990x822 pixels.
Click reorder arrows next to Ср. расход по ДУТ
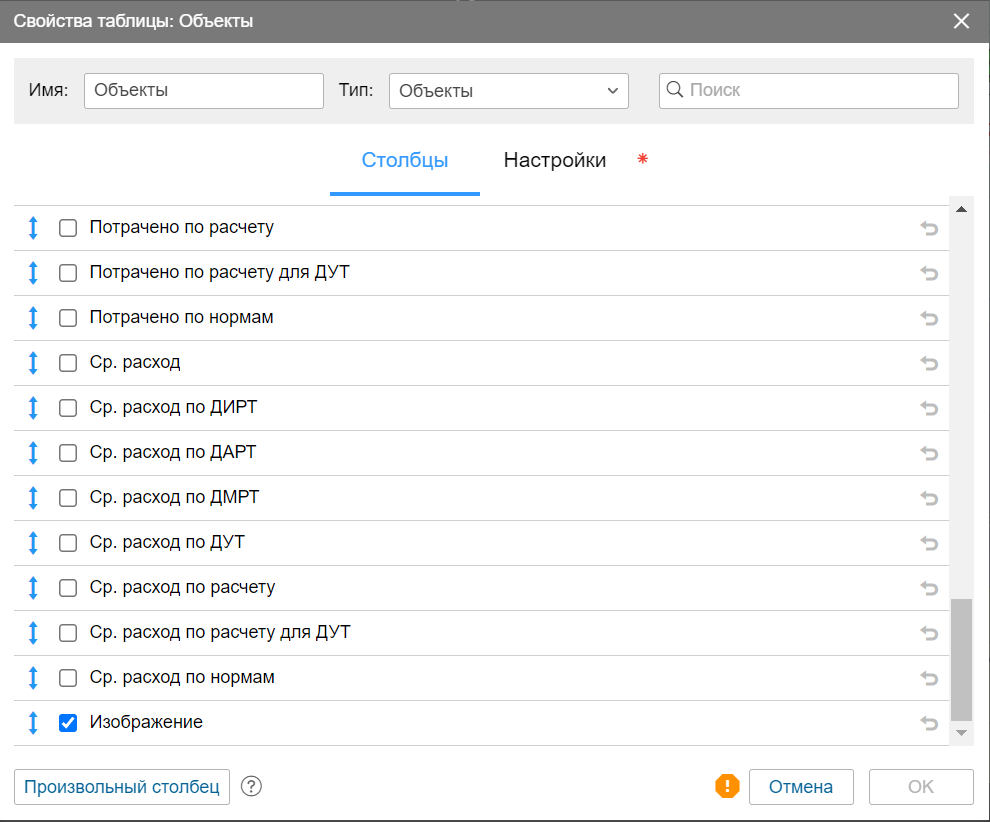(x=33, y=543)
